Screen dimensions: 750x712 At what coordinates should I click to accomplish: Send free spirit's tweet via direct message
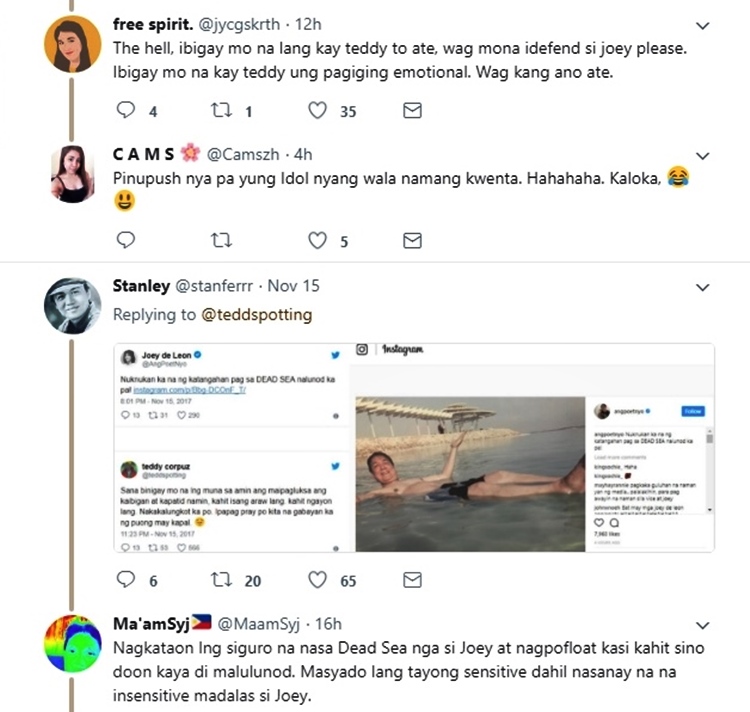pyautogui.click(x=412, y=111)
